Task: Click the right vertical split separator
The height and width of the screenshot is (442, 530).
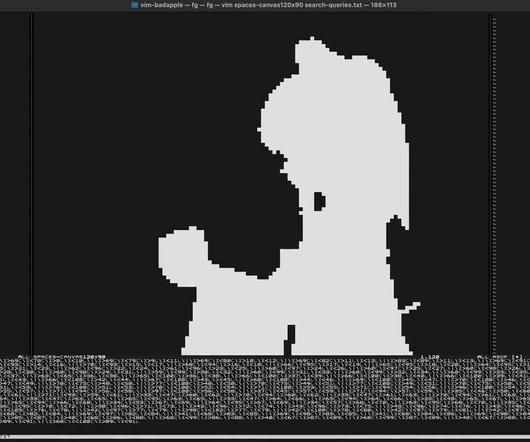Action: click(x=490, y=184)
